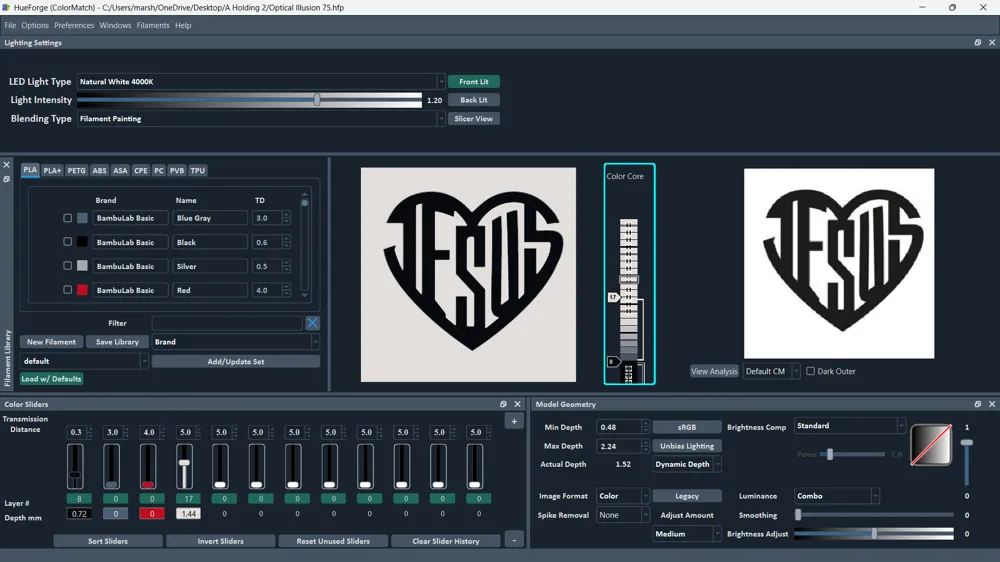Viewport: 1000px width, 562px height.
Task: Toggle the Back Lit button
Action: click(x=474, y=100)
